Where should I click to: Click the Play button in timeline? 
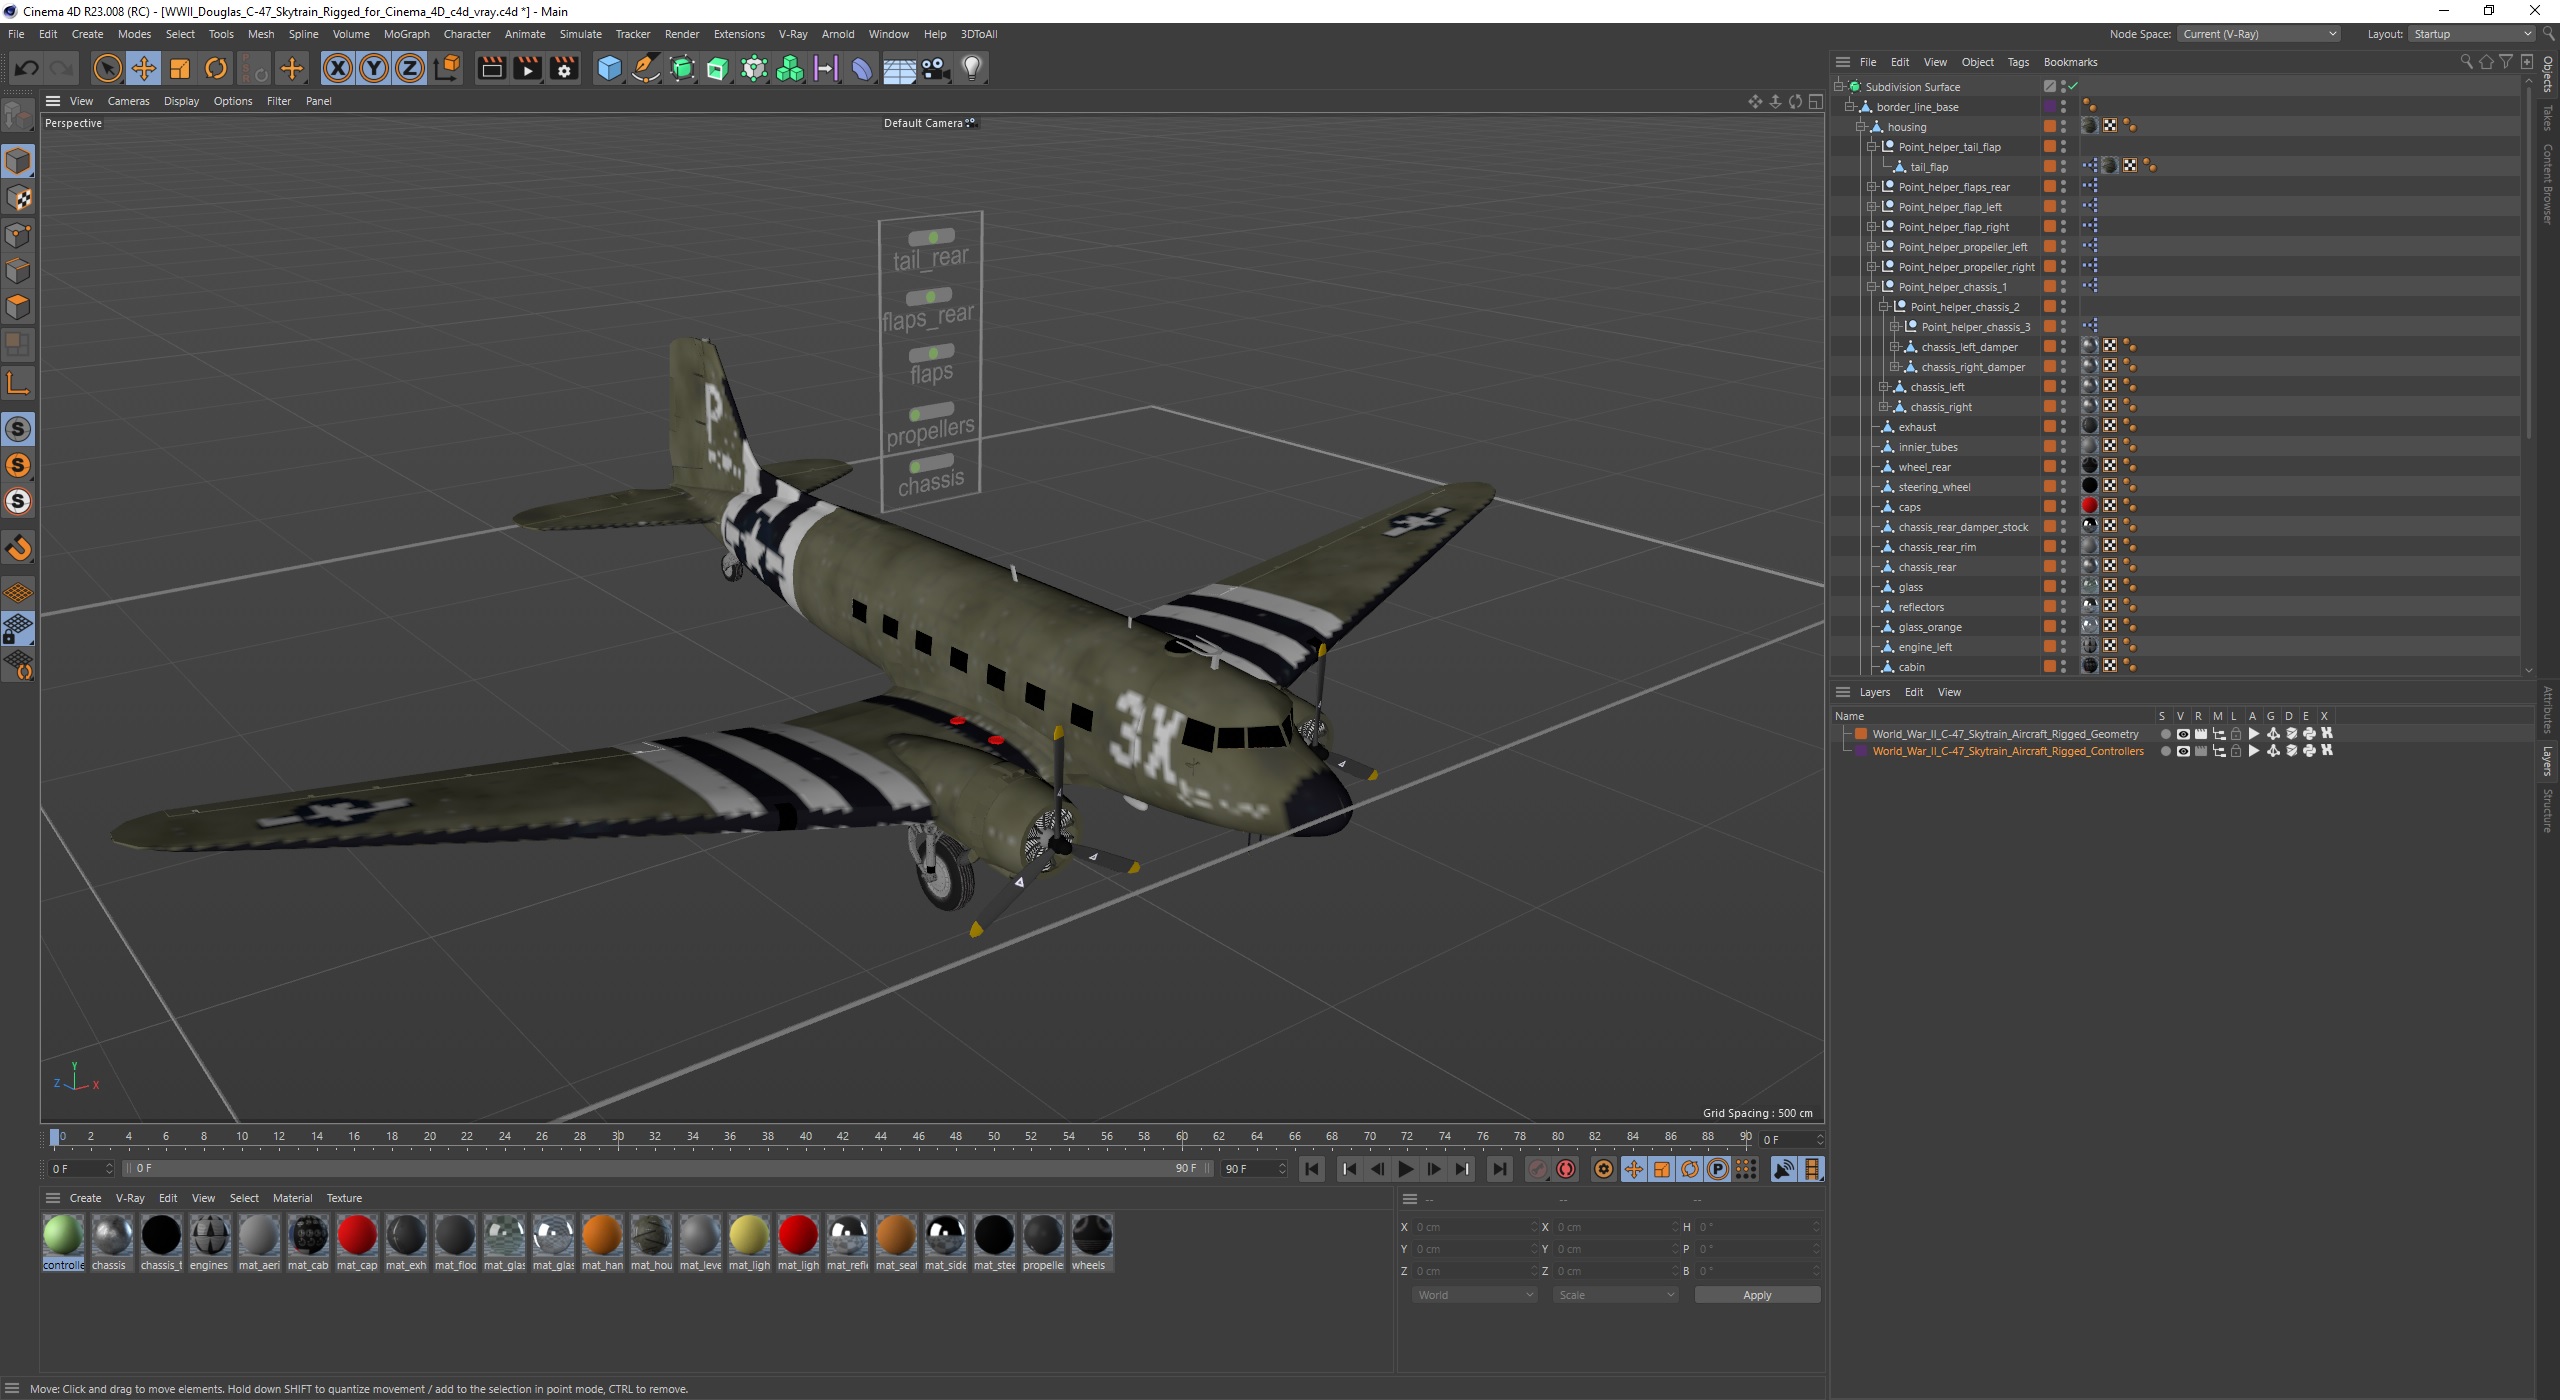pyautogui.click(x=1405, y=1169)
